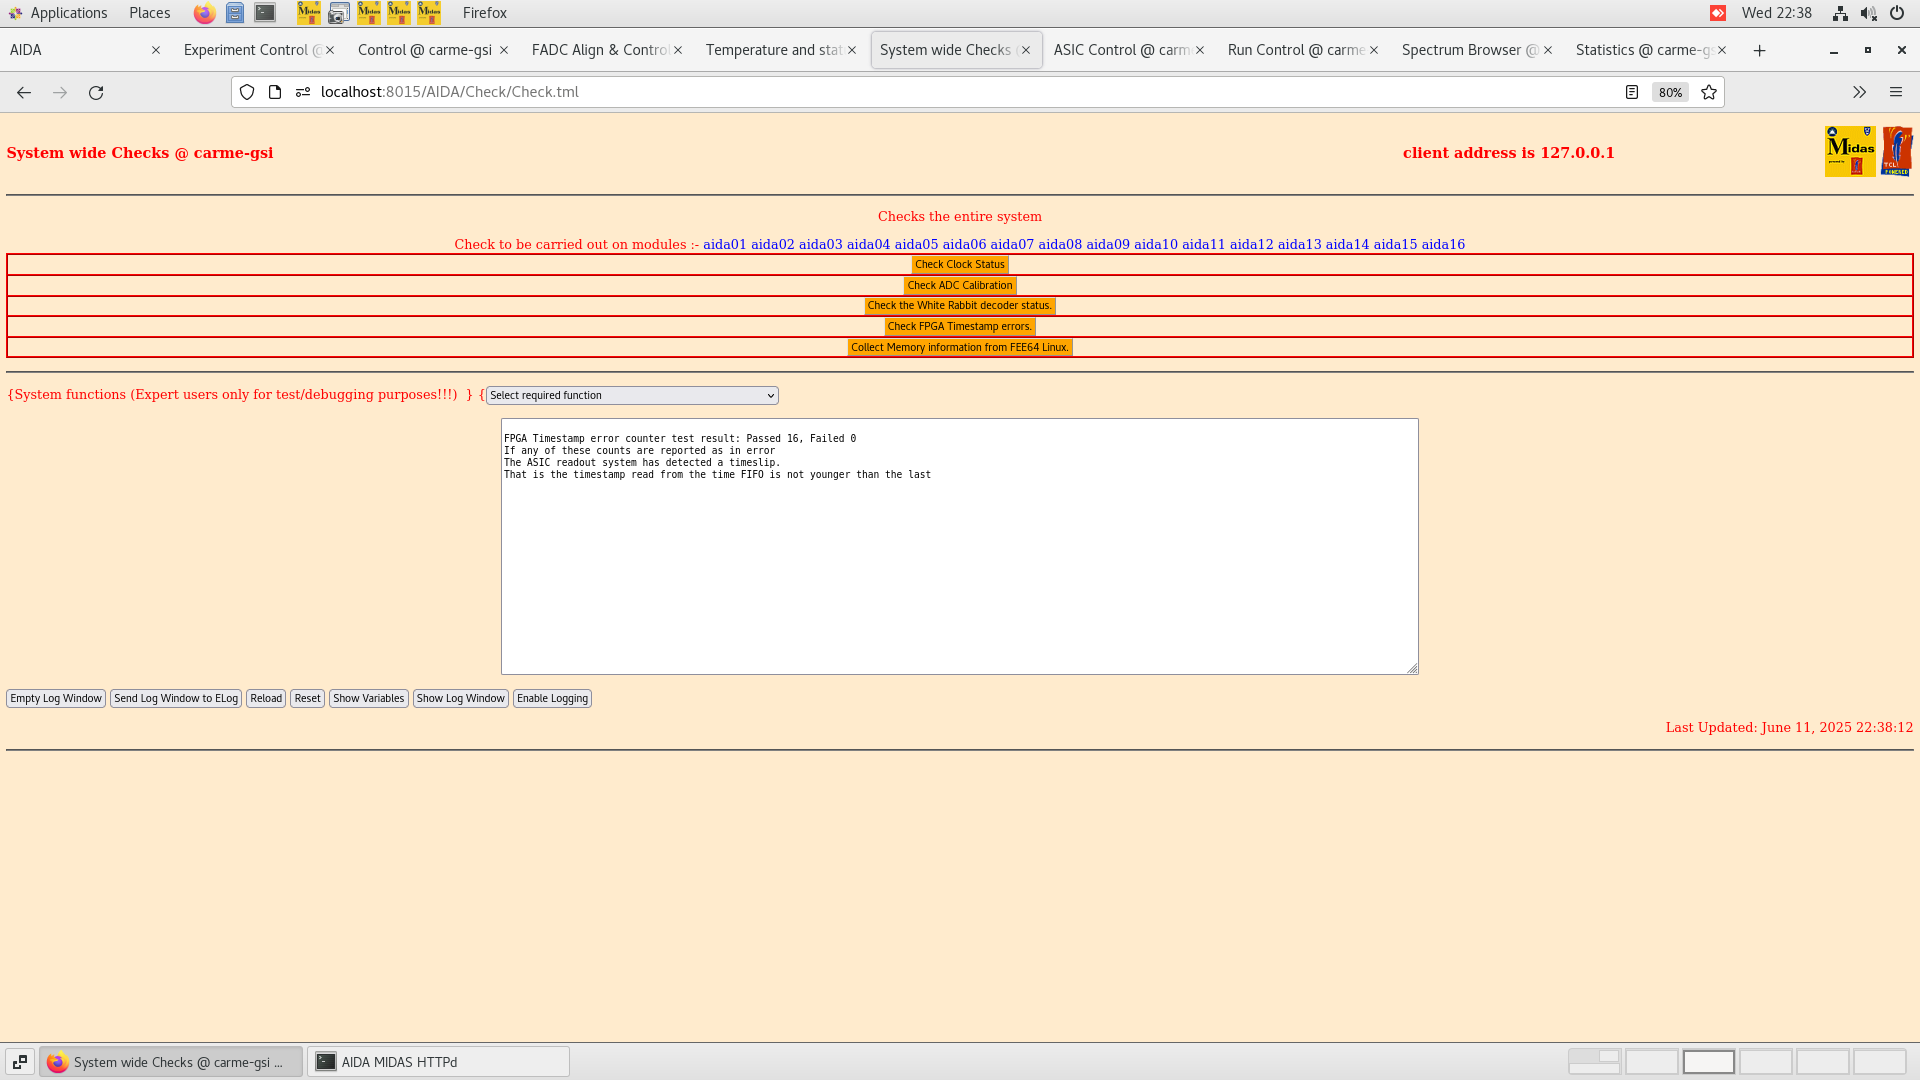Switch to Spectrum Browser tab

1469,50
